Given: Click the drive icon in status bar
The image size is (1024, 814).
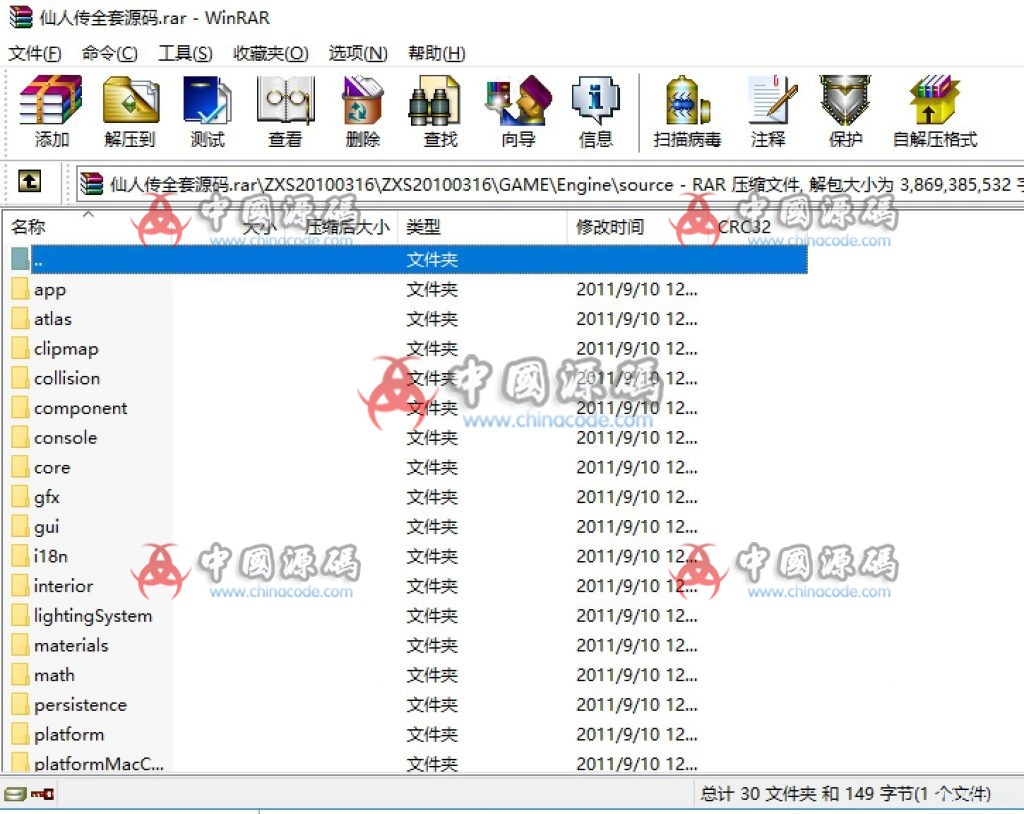Looking at the screenshot, I should coord(14,794).
